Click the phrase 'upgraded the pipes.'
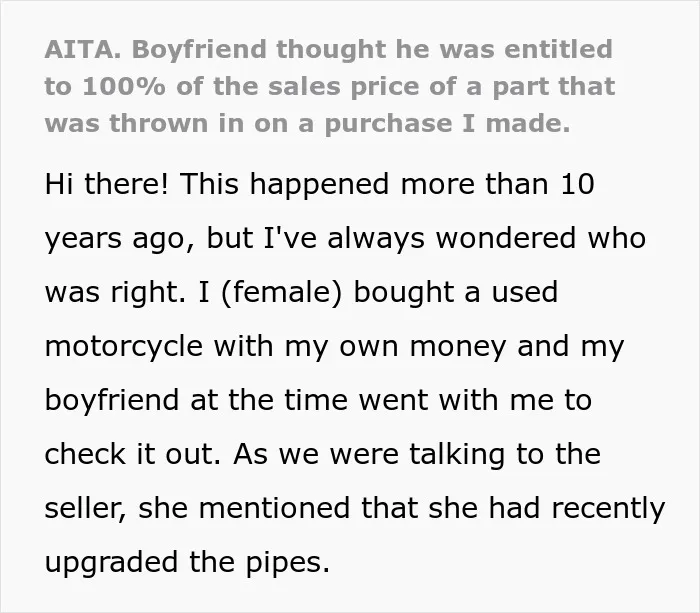This screenshot has height=613, width=700. (x=188, y=563)
